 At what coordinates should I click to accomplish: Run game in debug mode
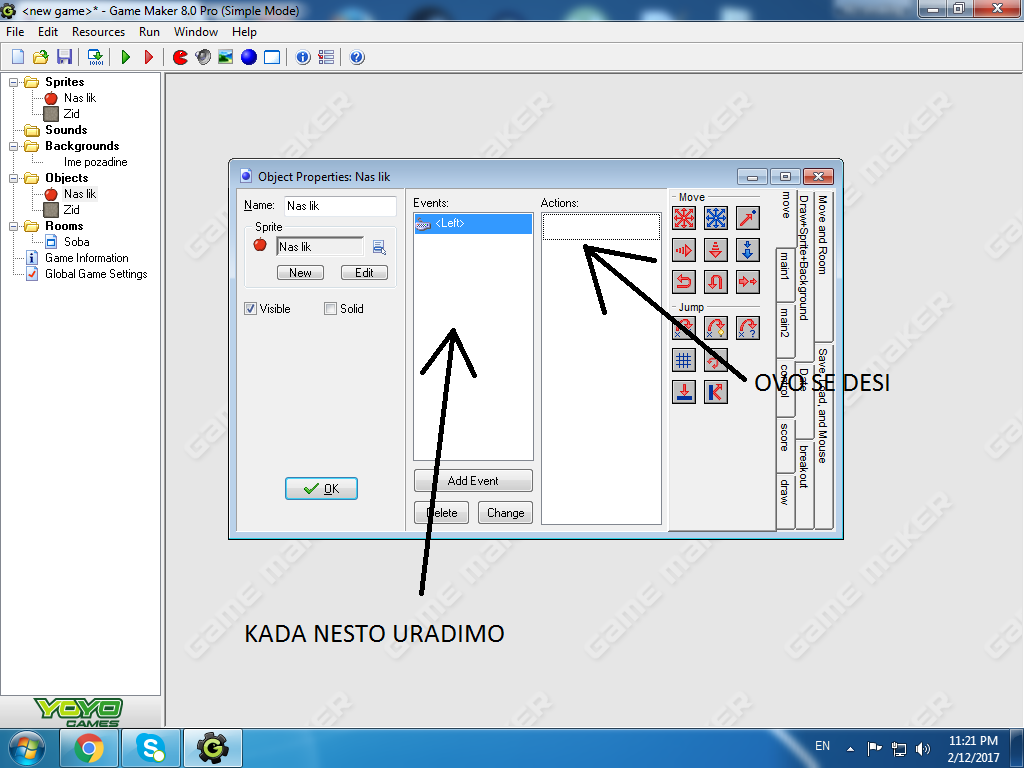149,57
